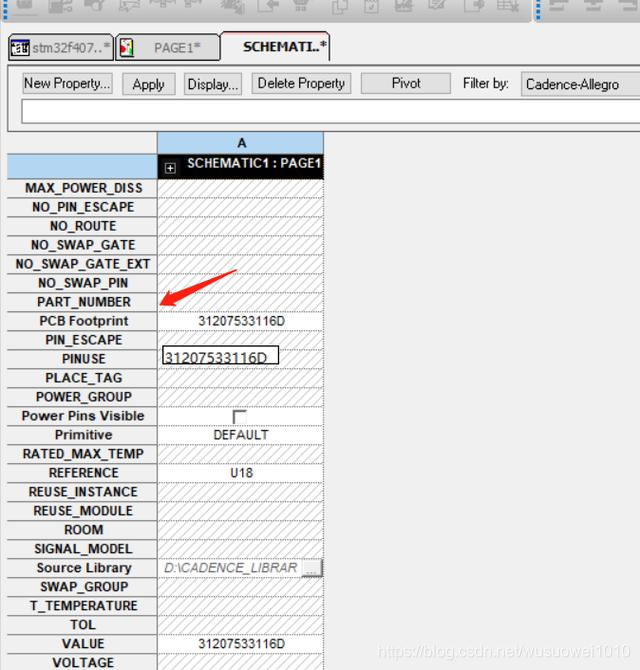640x670 pixels.
Task: Click the VALUE cell with 31207533116D
Action: 241,644
